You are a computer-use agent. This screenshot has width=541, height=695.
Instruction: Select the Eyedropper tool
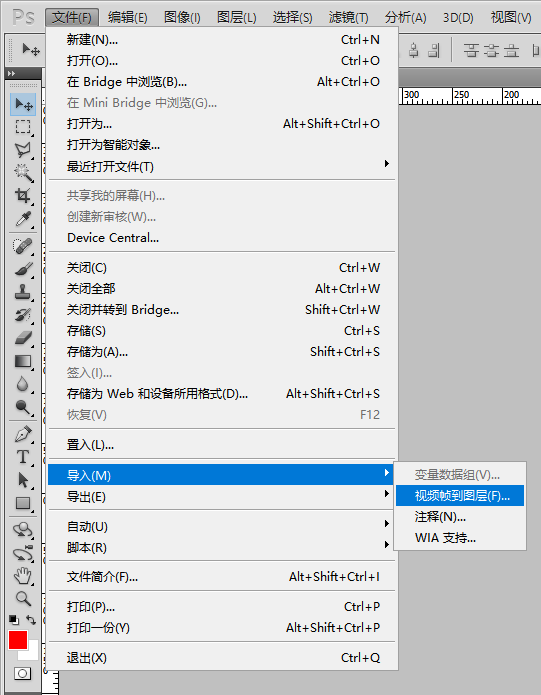(x=23, y=219)
